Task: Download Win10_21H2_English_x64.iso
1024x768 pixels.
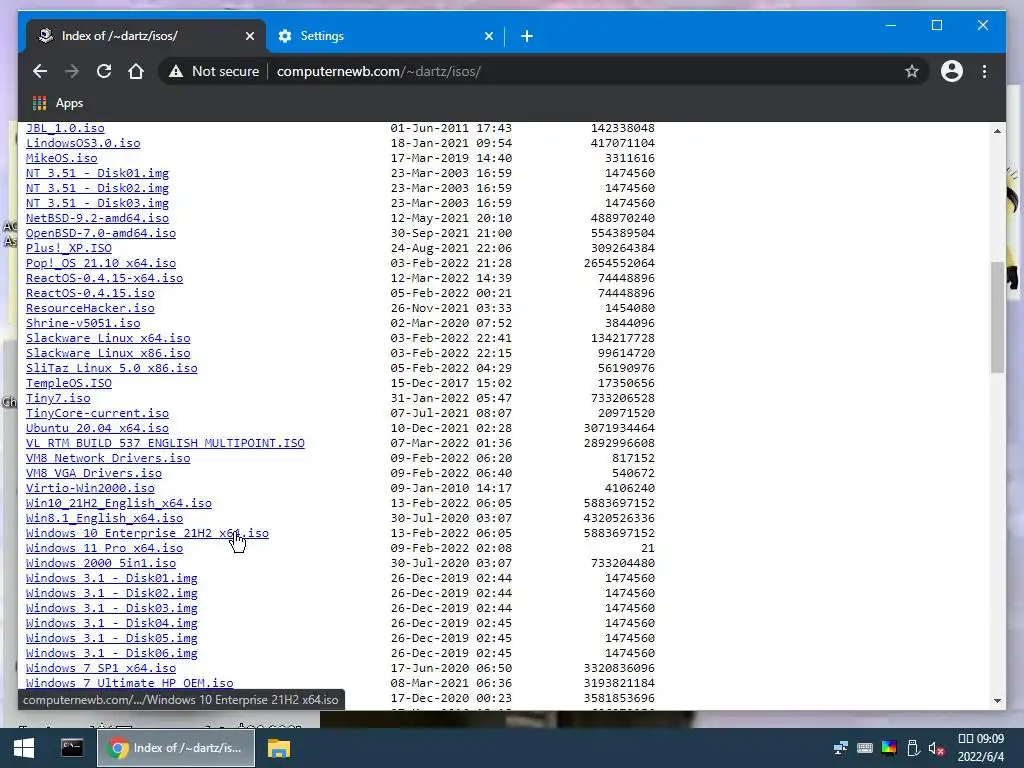Action: [119, 504]
